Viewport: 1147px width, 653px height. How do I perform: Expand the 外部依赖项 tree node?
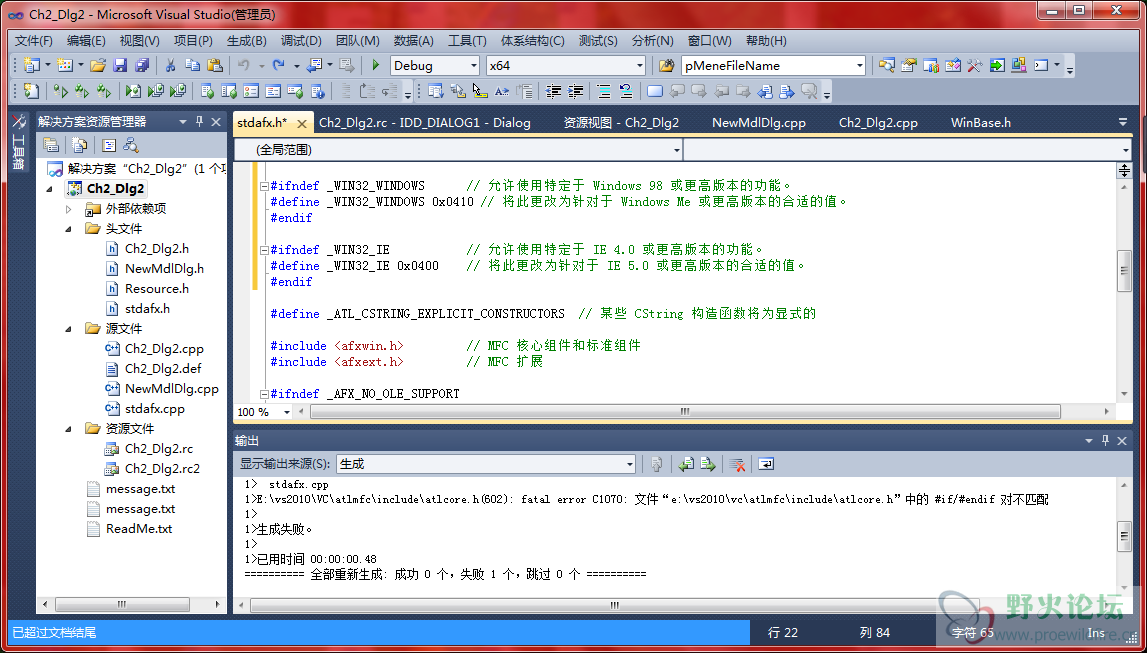69,208
